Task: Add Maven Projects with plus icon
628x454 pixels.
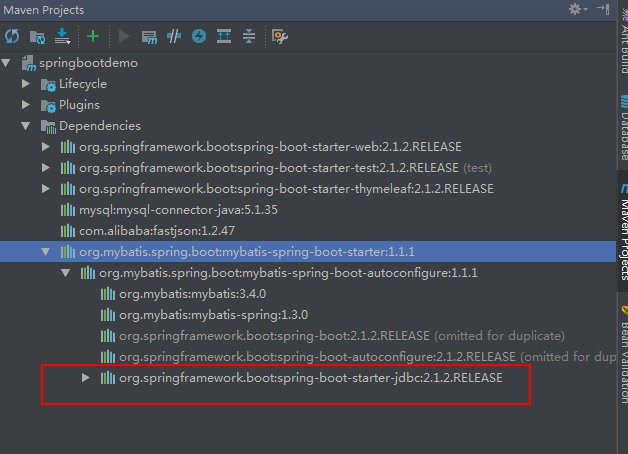Action: pyautogui.click(x=93, y=36)
